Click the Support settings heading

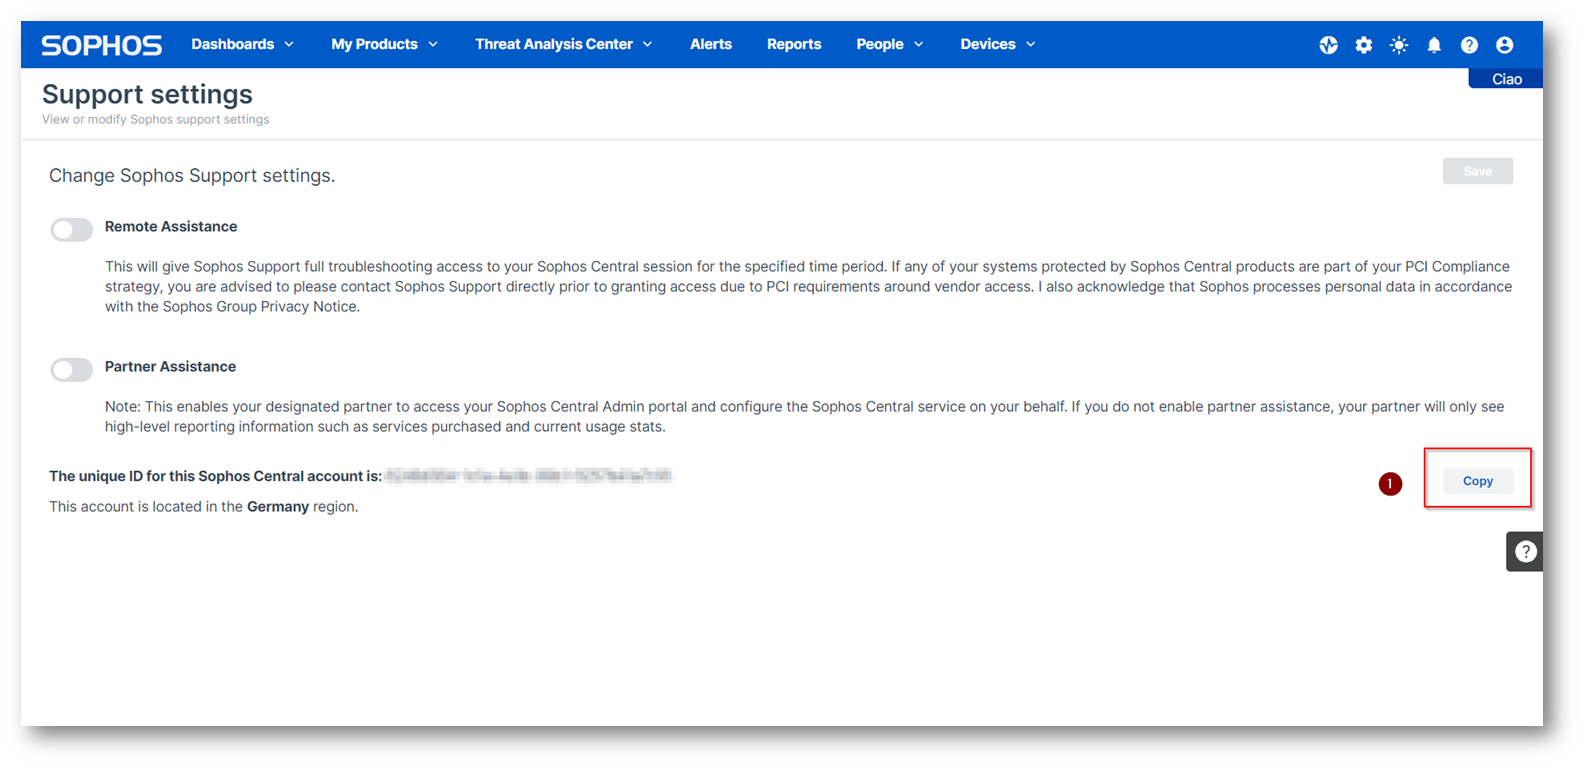click(x=147, y=94)
